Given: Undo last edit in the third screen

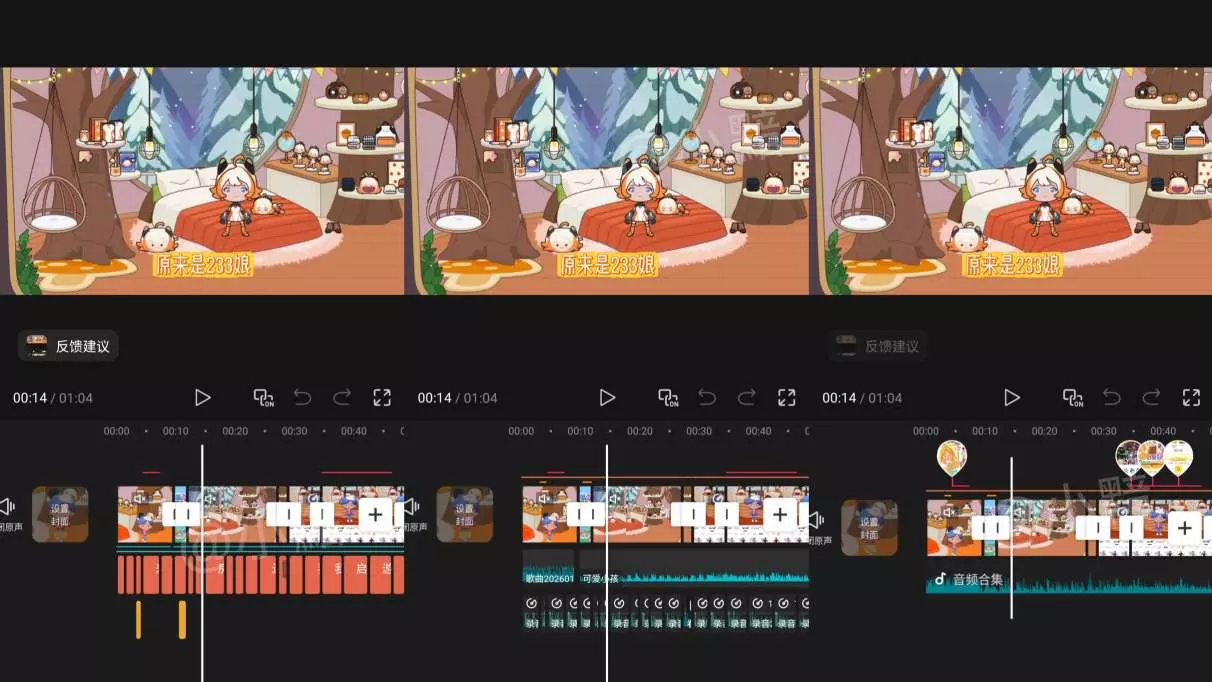Looking at the screenshot, I should click(x=1112, y=397).
